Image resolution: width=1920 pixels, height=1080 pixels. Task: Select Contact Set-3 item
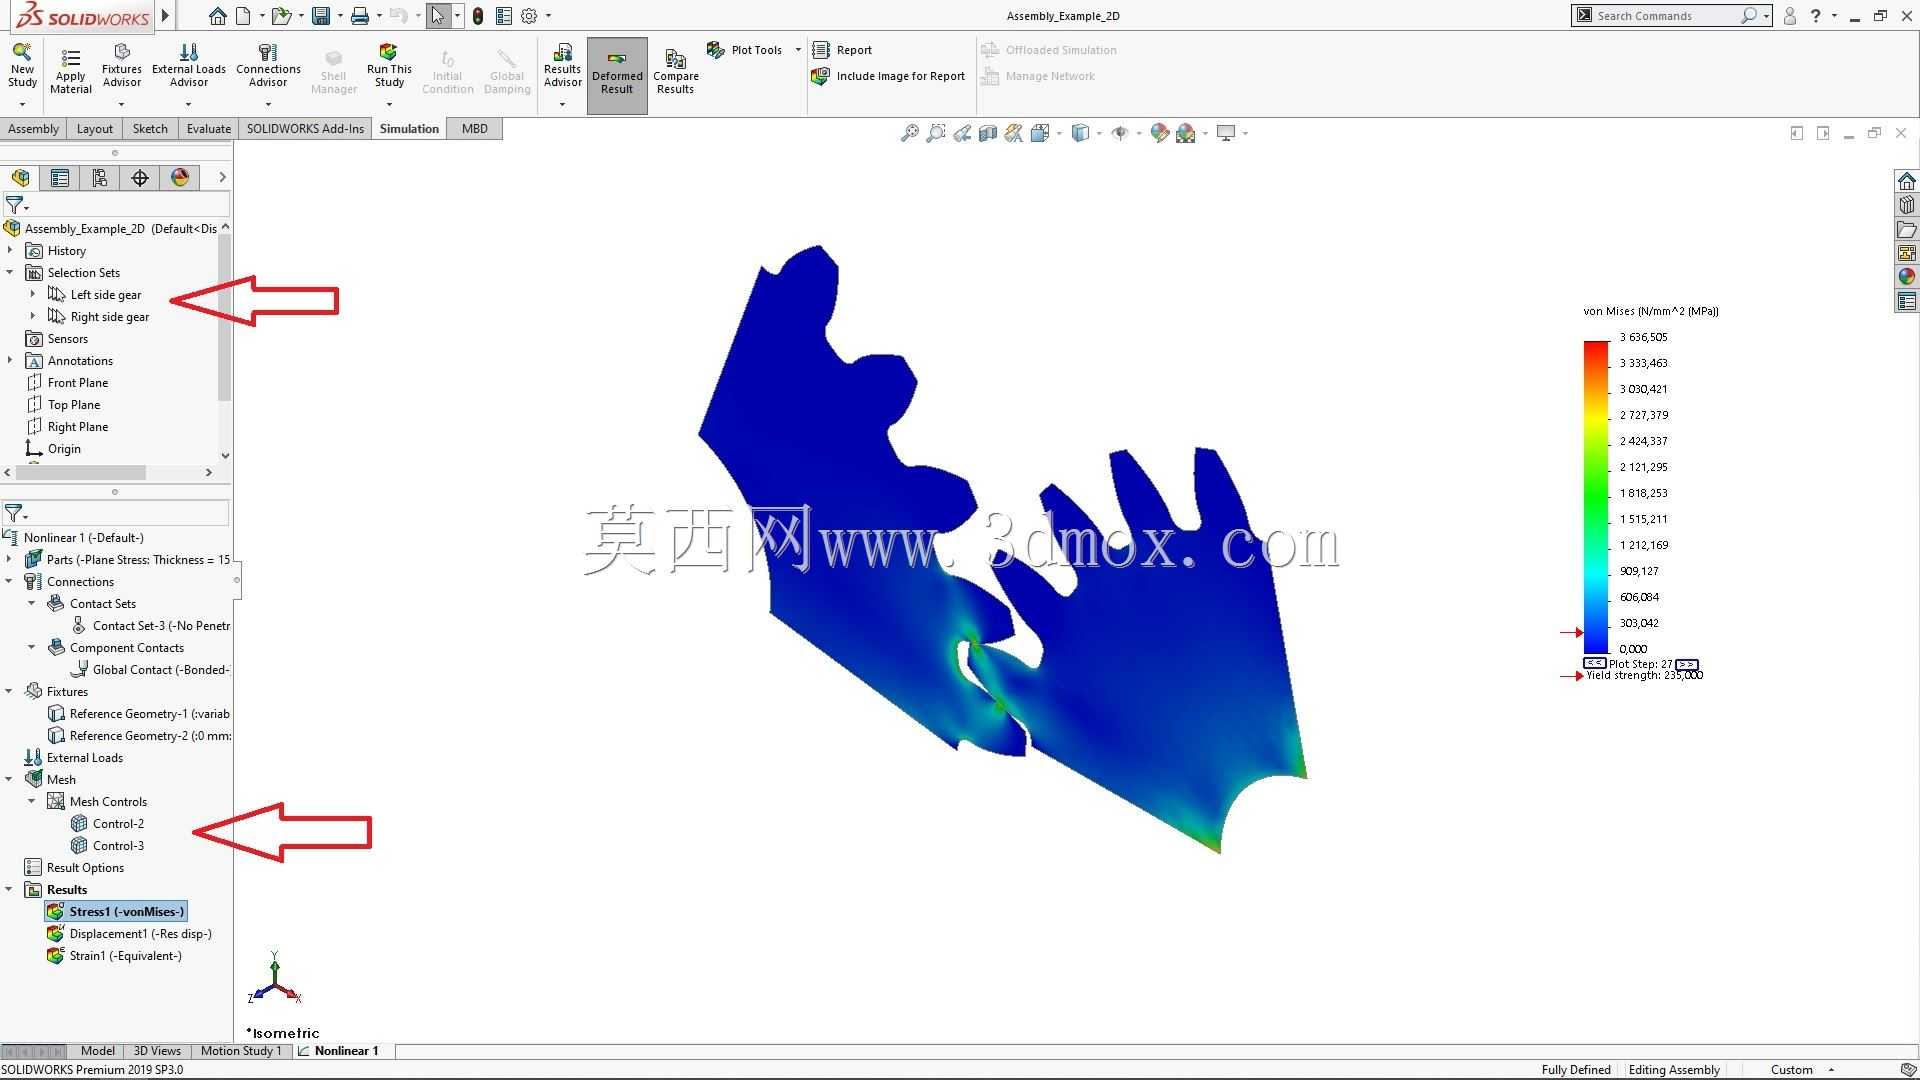click(150, 626)
